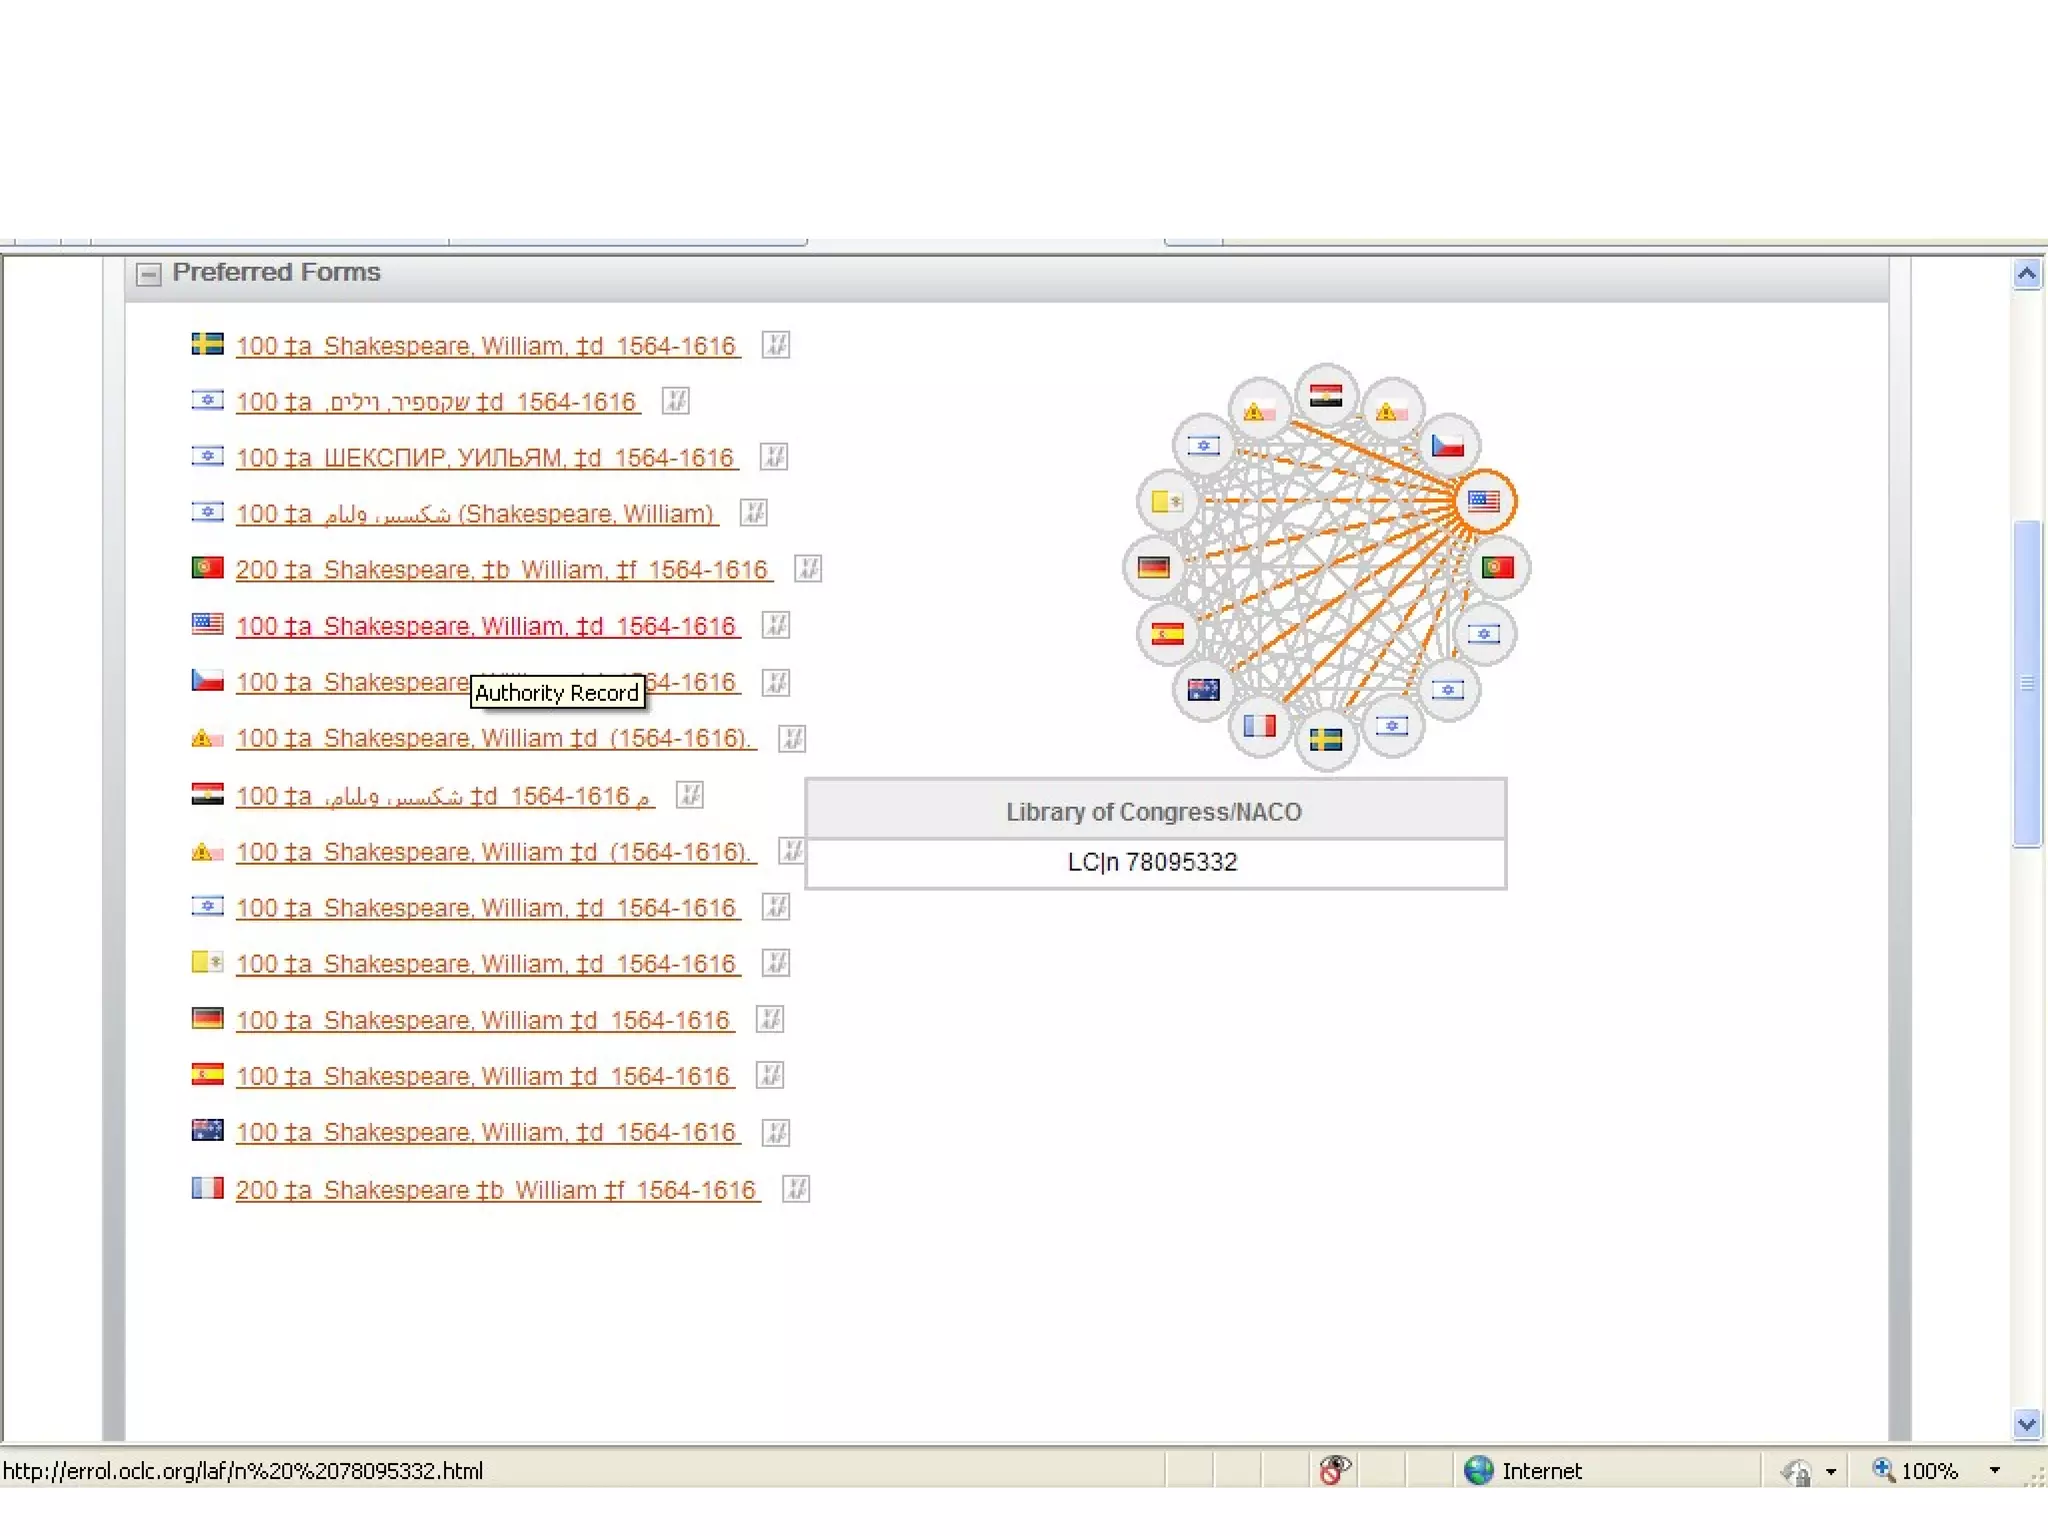Click the scroll down arrow

(2026, 1423)
